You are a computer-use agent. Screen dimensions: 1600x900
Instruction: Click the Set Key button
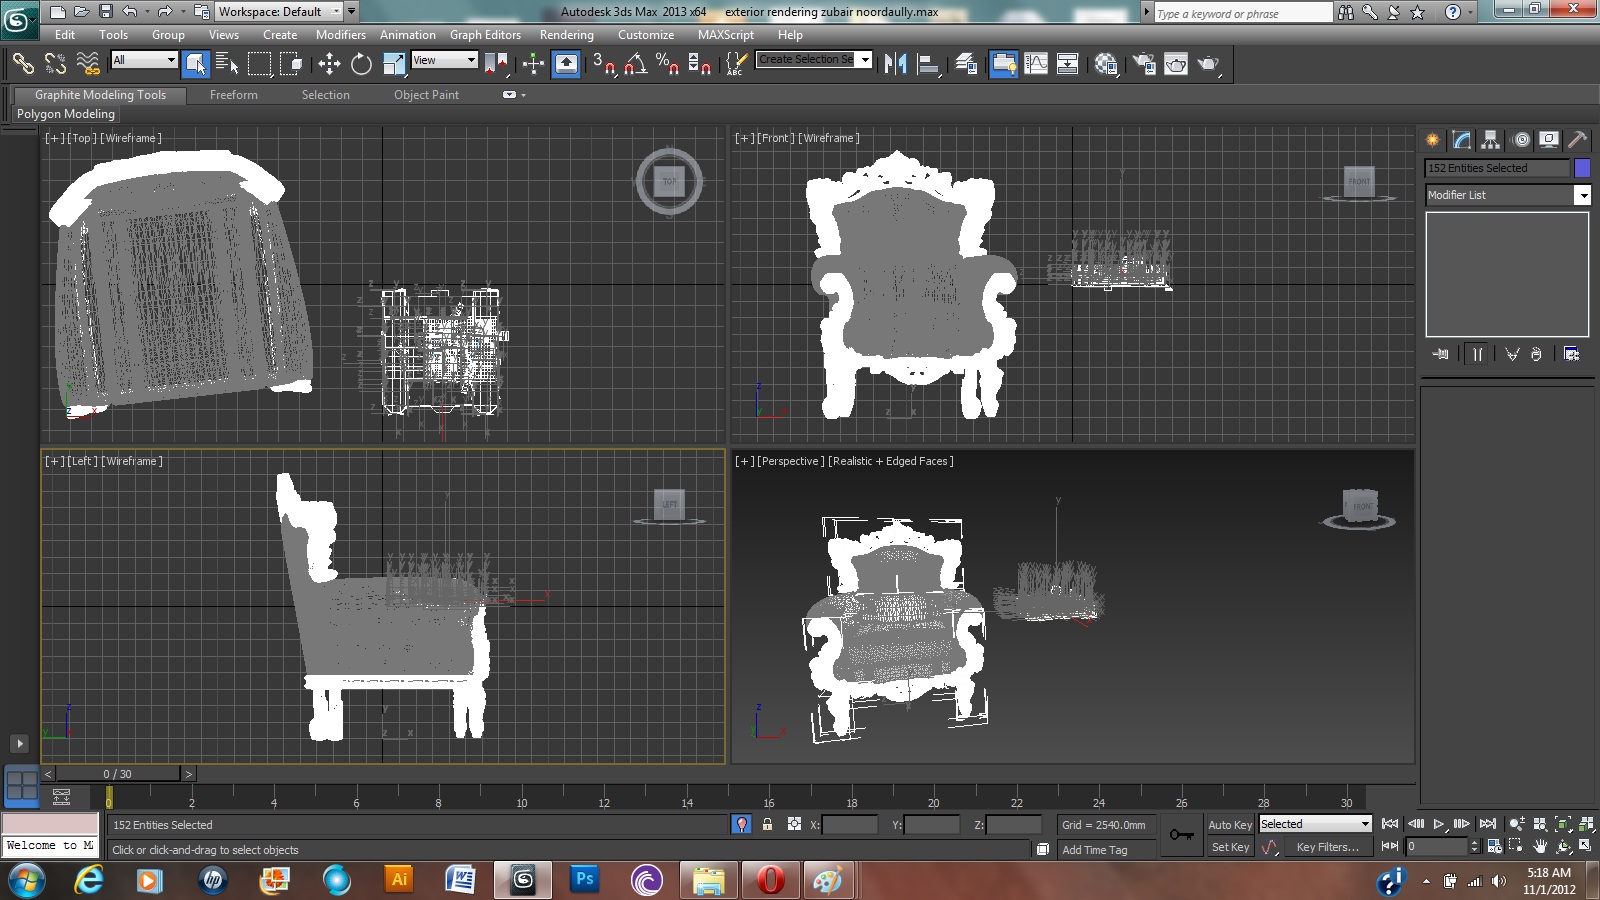click(x=1229, y=847)
